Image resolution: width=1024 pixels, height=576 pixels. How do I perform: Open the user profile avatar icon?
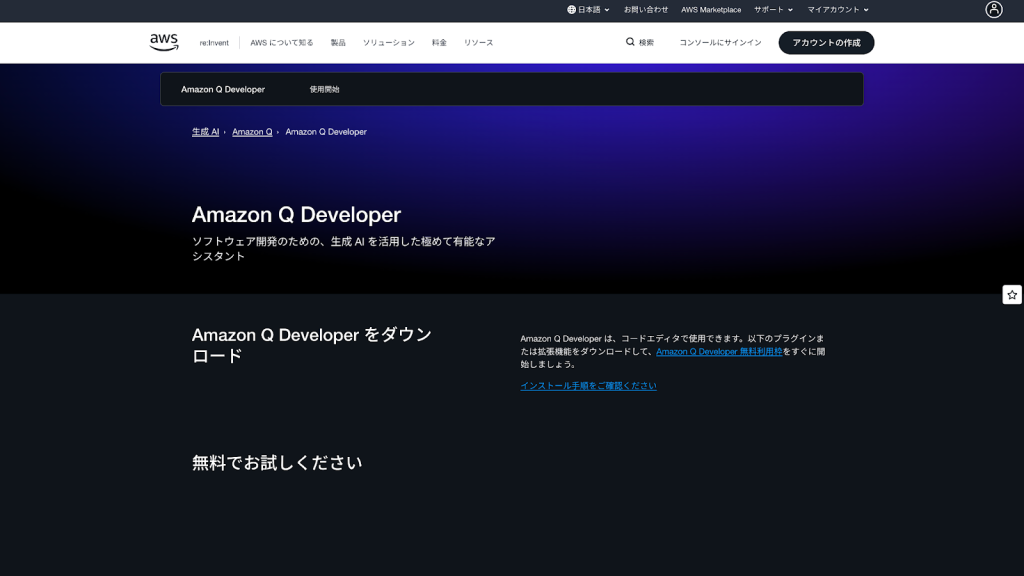coord(993,10)
